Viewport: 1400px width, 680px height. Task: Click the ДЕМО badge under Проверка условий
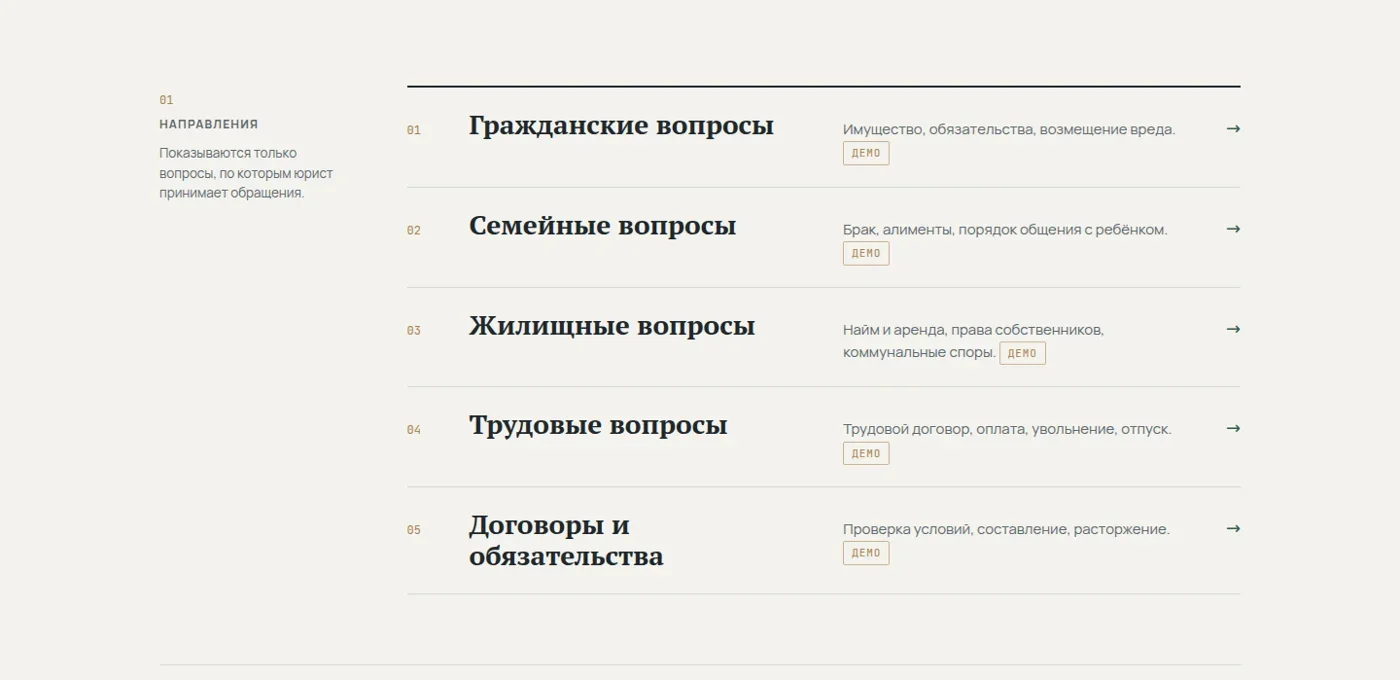866,553
